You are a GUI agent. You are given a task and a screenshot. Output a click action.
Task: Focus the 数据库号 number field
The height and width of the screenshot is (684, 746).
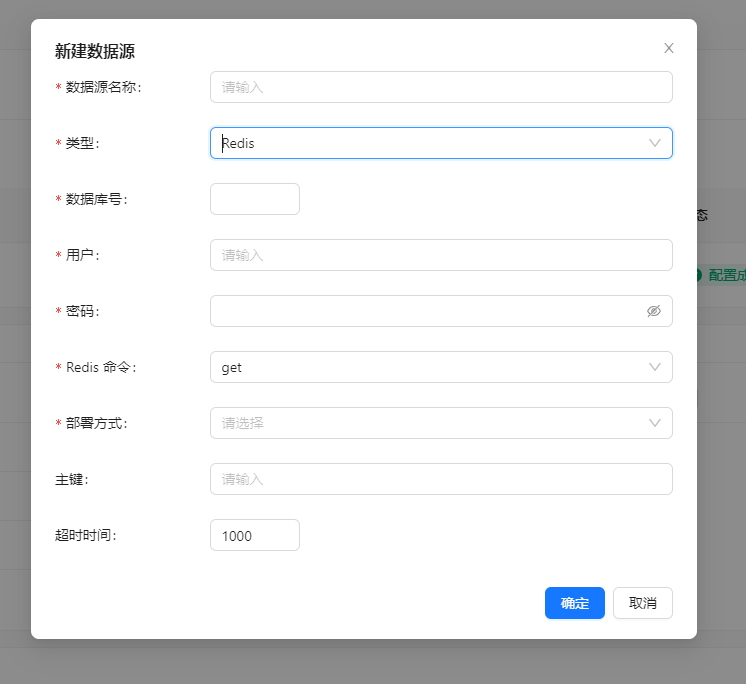pos(255,199)
